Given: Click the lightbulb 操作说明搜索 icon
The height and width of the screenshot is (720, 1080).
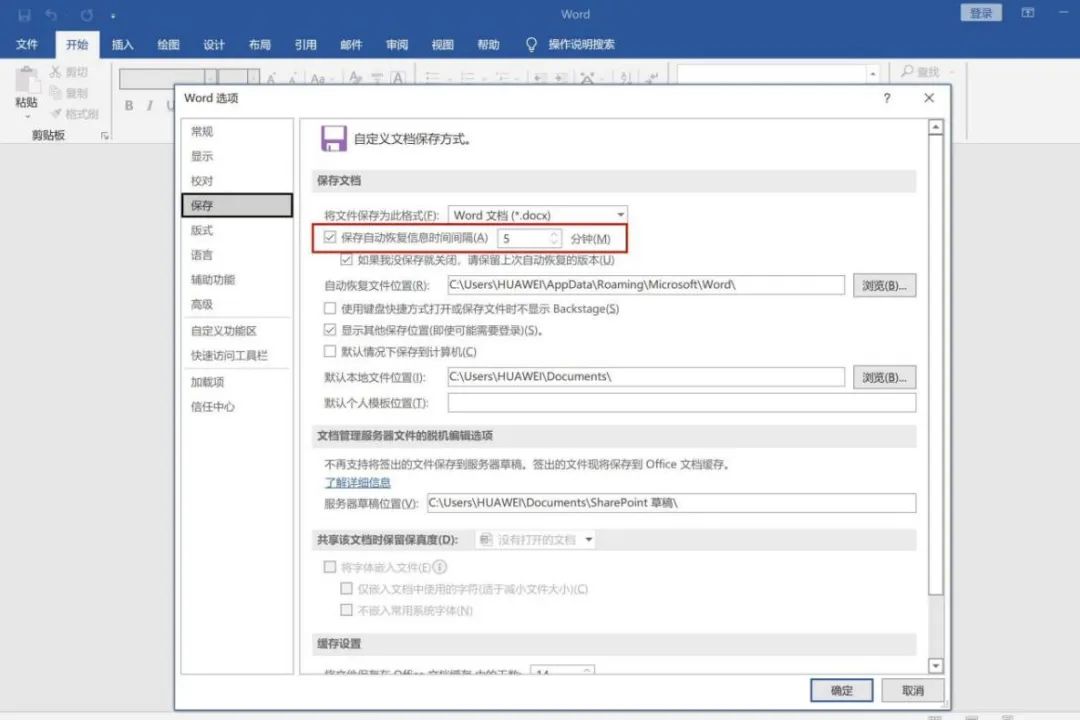Looking at the screenshot, I should [531, 45].
